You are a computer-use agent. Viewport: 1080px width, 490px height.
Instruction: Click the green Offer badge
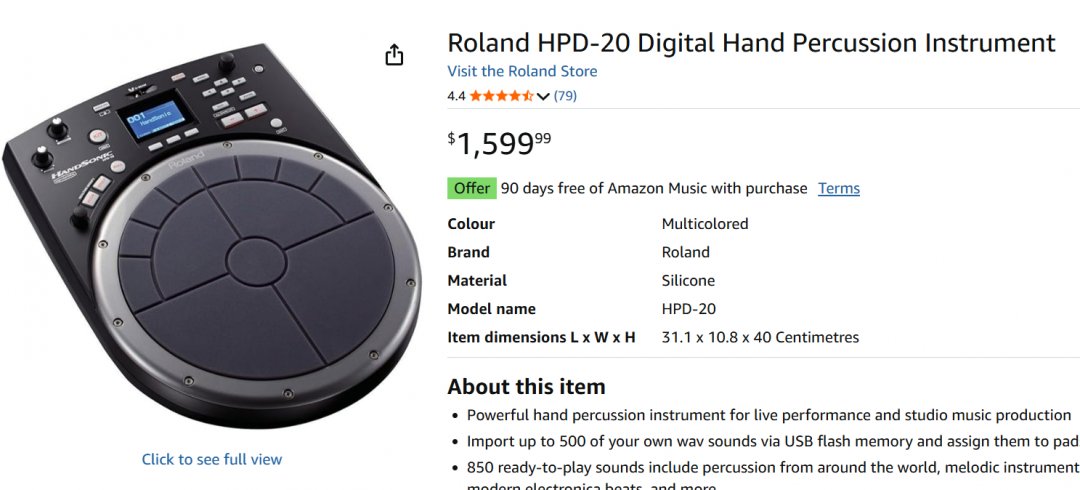pyautogui.click(x=471, y=188)
